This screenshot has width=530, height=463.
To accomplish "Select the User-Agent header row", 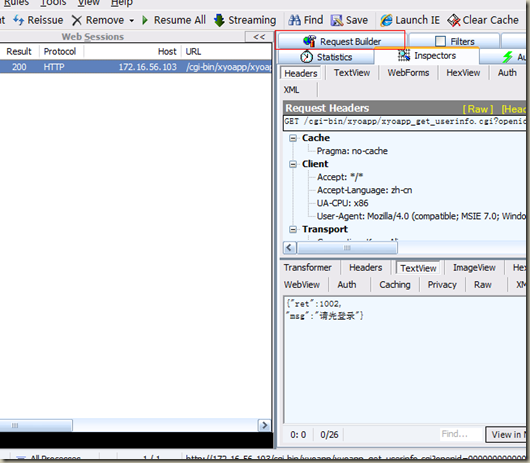I will 421,216.
